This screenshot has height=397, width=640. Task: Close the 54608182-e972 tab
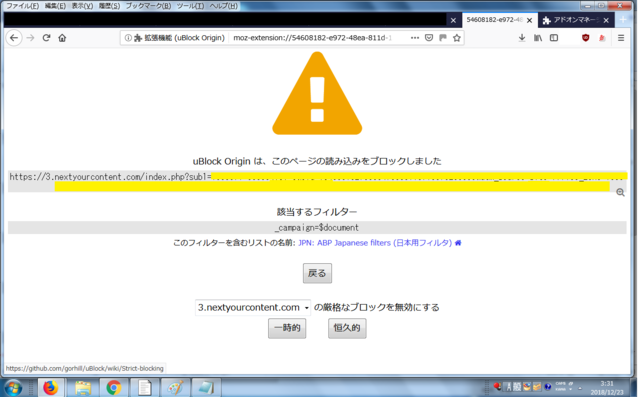529,20
